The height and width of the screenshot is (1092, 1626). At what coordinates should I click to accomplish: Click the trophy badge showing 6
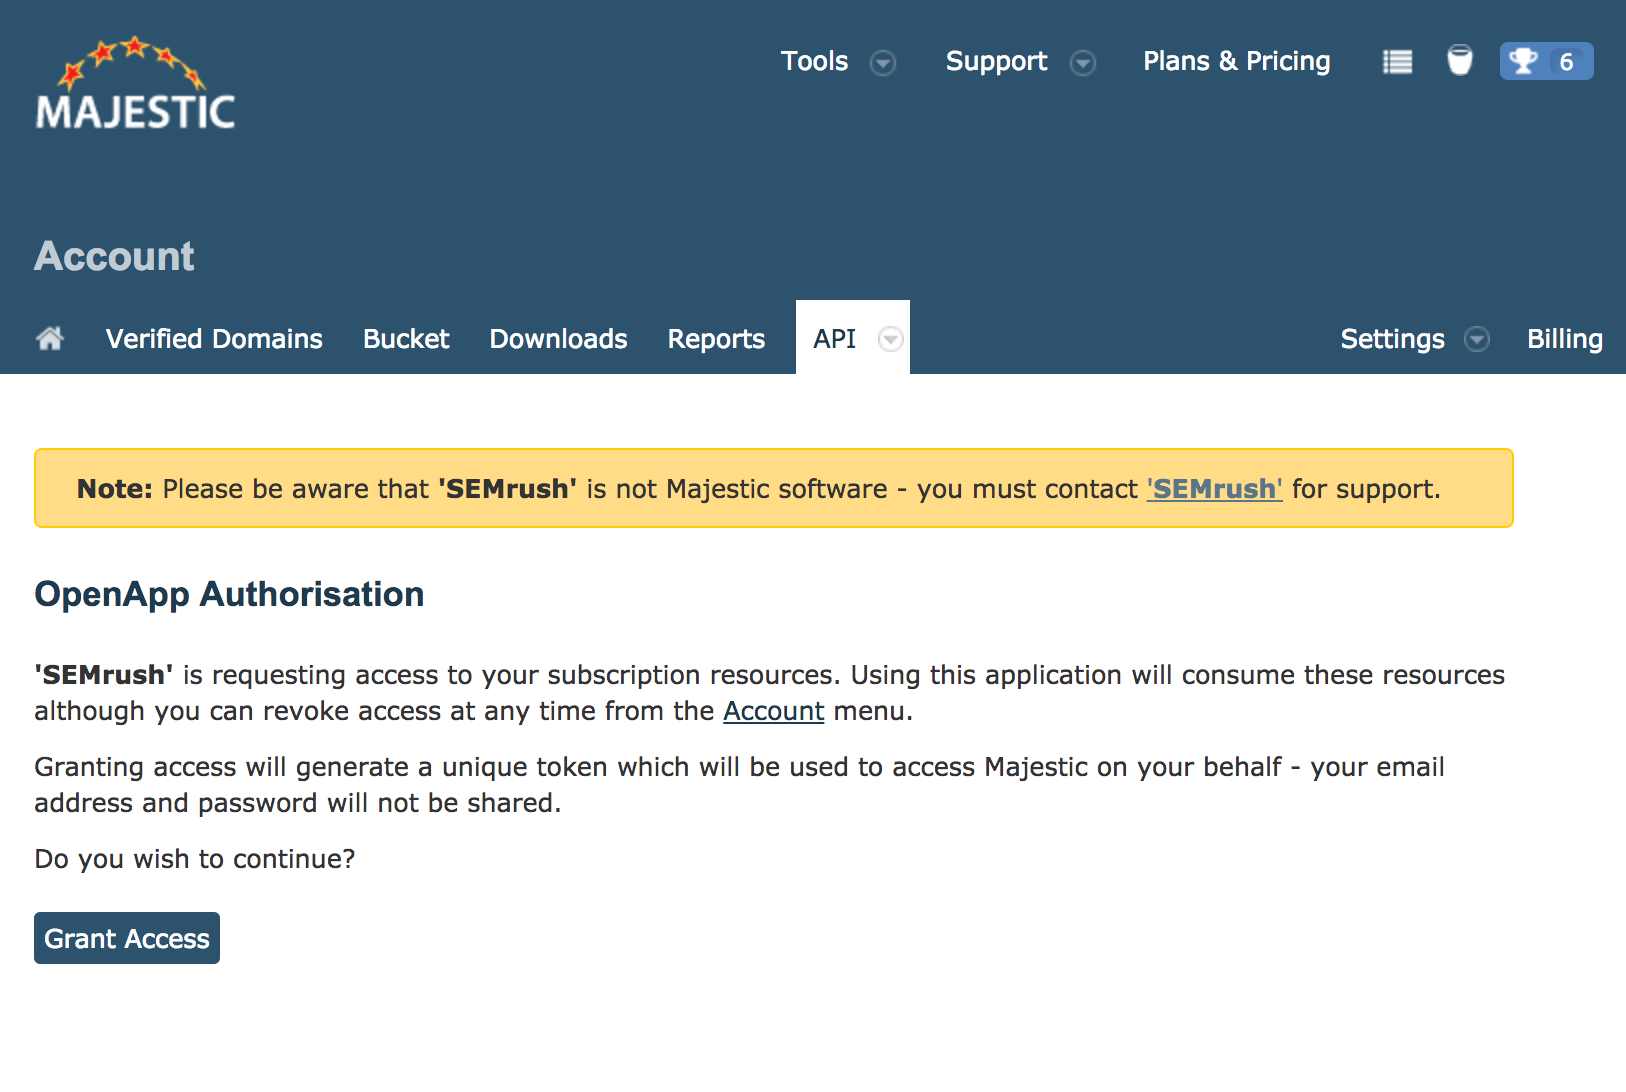(x=1545, y=61)
